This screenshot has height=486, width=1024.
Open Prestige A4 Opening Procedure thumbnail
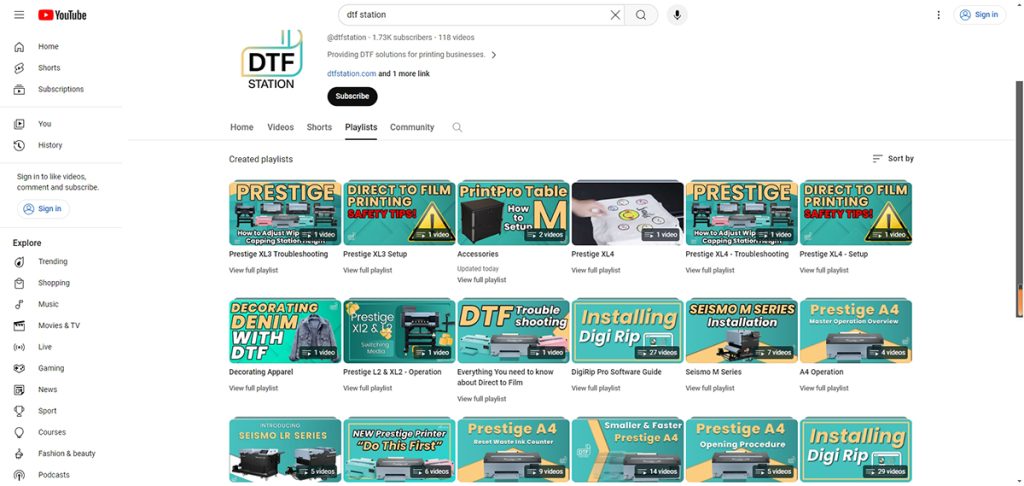(x=741, y=450)
